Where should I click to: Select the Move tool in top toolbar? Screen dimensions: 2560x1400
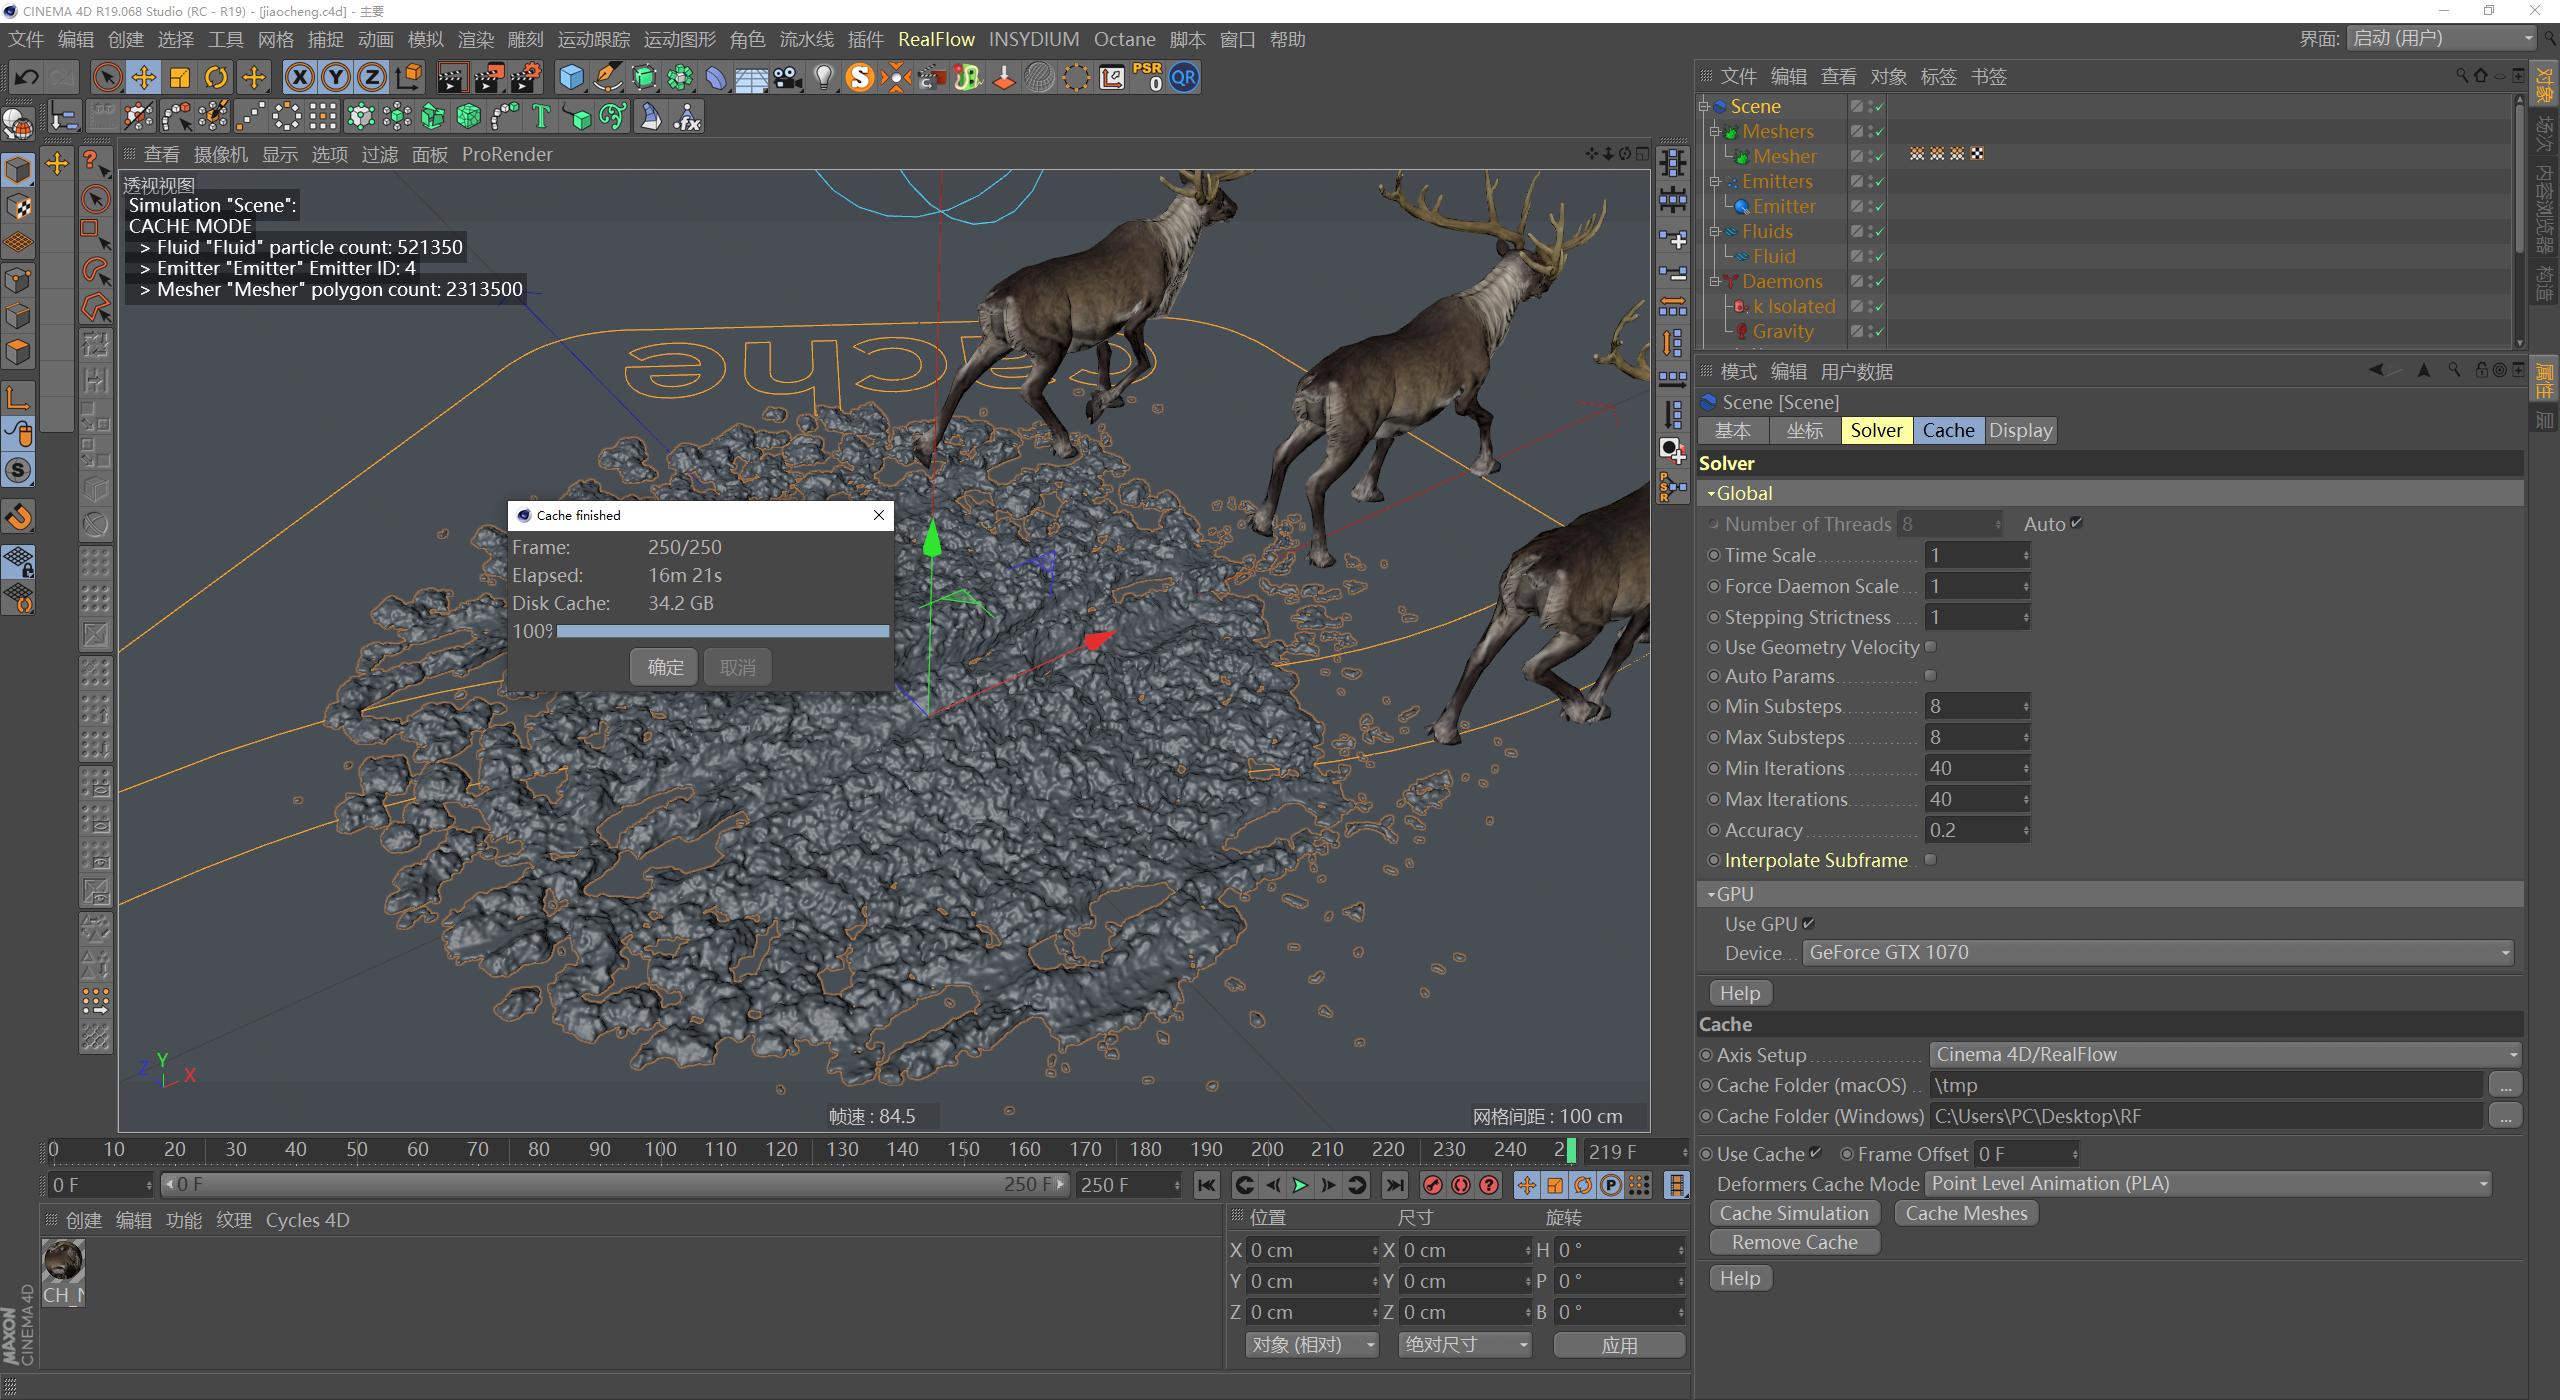(143, 77)
